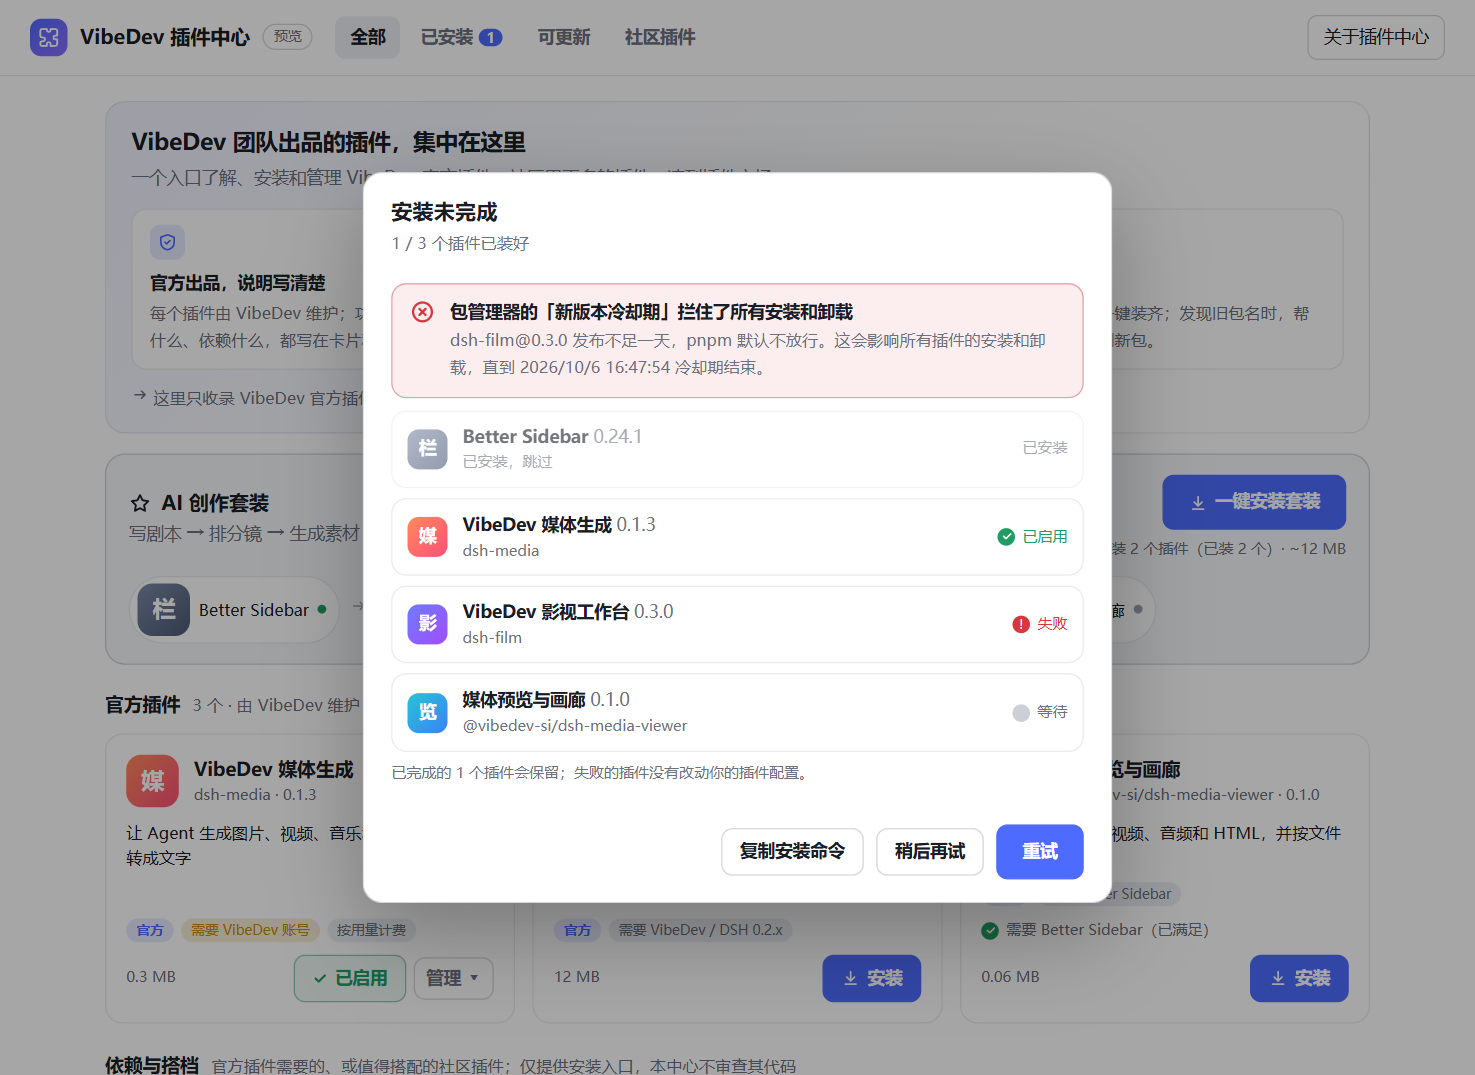
Task: Click the count badge on 已安装 tab
Action: (490, 37)
